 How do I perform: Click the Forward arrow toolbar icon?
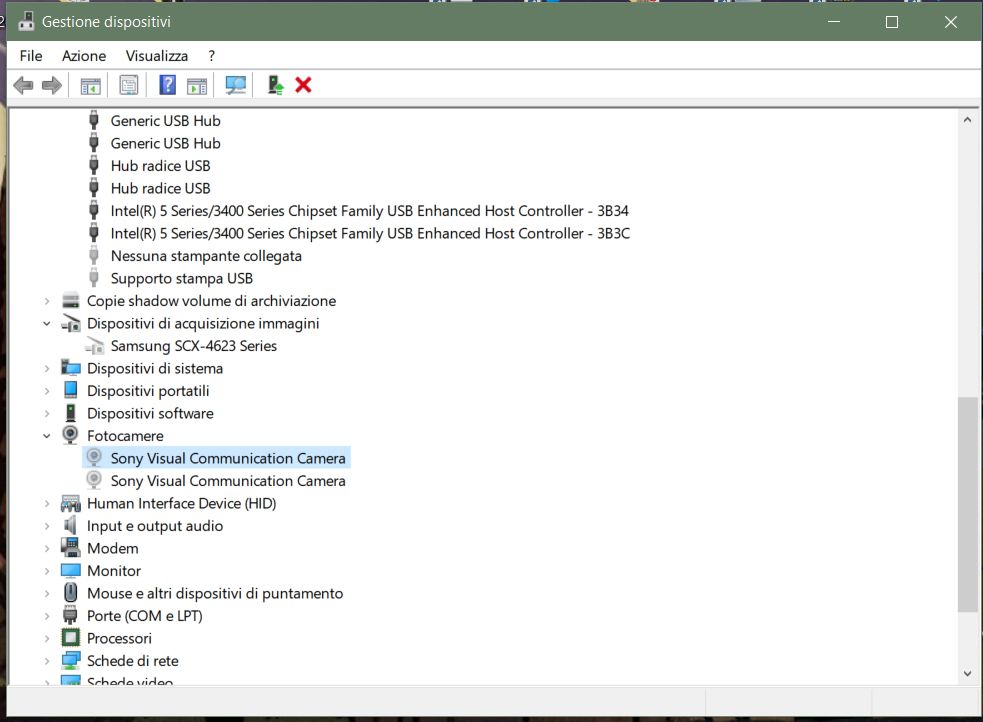tap(52, 86)
